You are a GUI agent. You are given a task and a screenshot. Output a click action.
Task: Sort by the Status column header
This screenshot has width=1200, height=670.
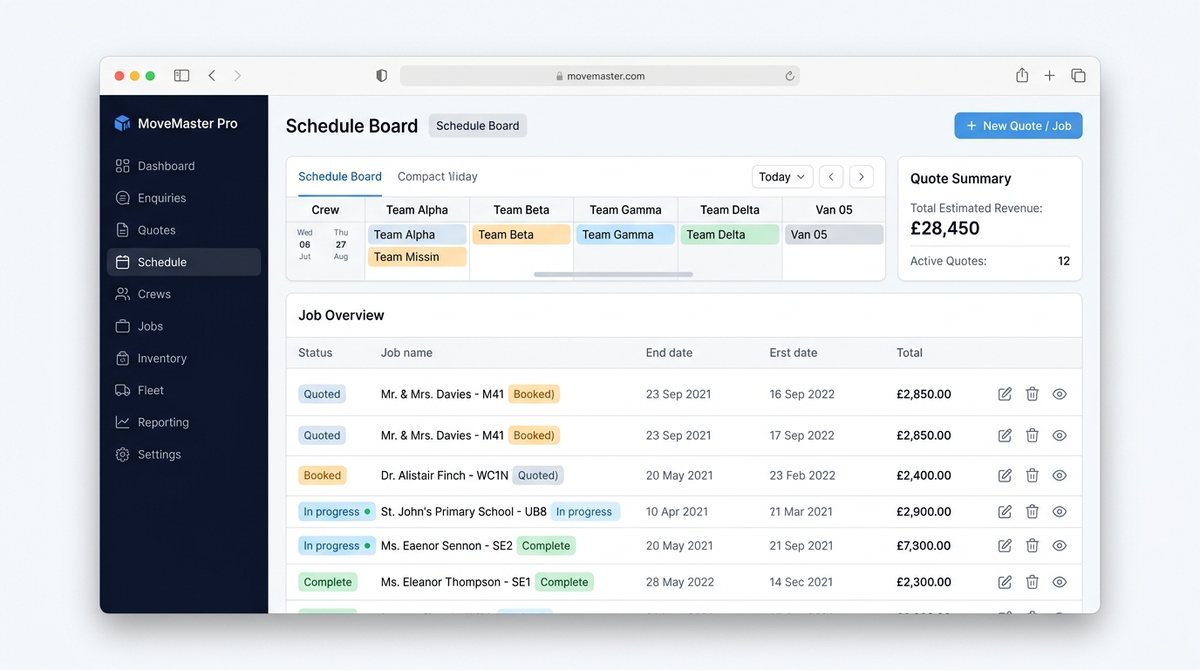pyautogui.click(x=315, y=353)
